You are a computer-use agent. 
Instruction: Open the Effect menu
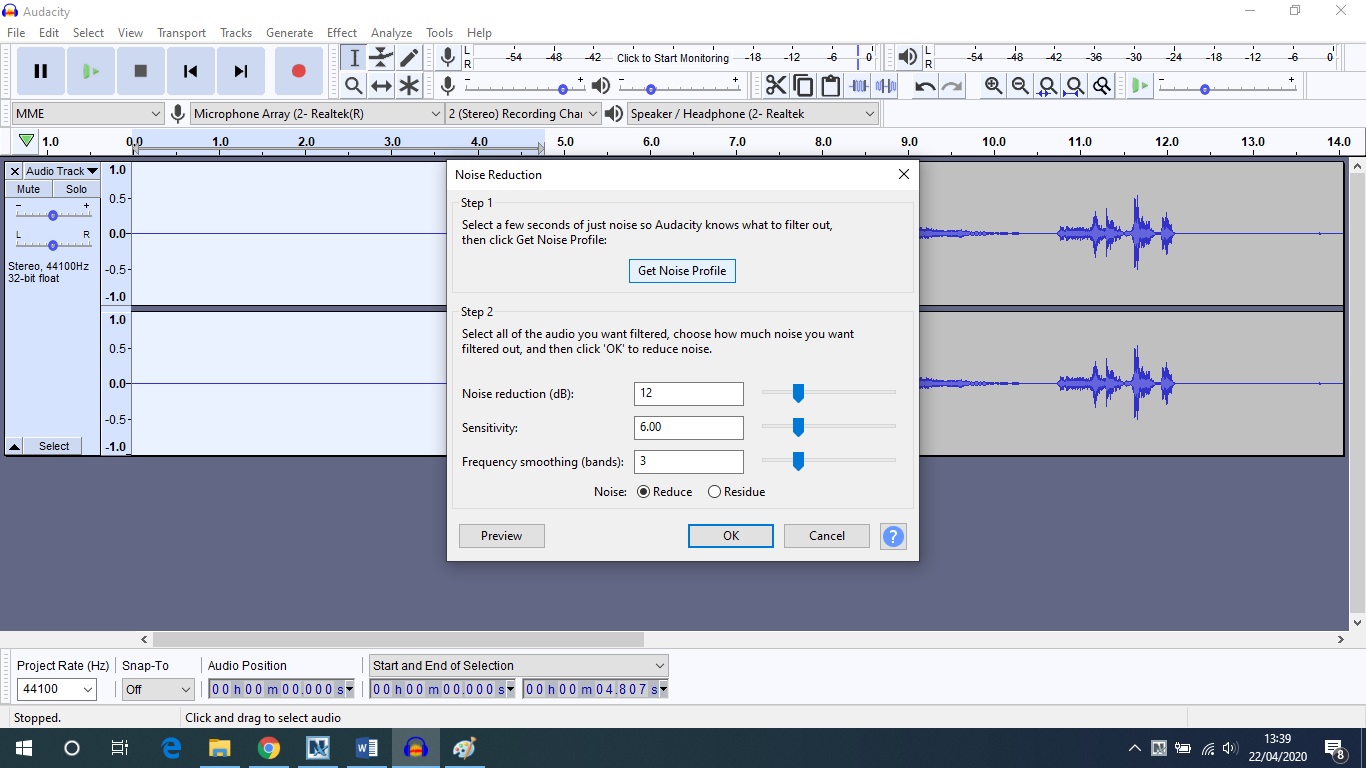[x=342, y=33]
